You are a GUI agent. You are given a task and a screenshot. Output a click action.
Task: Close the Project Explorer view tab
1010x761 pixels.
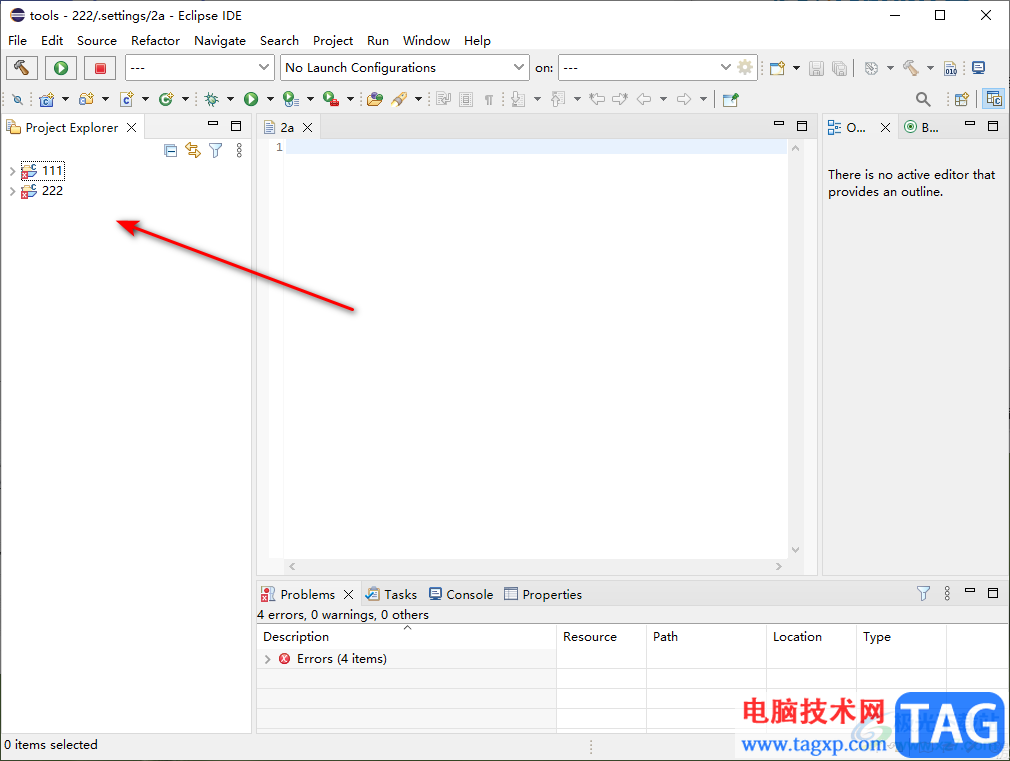131,128
